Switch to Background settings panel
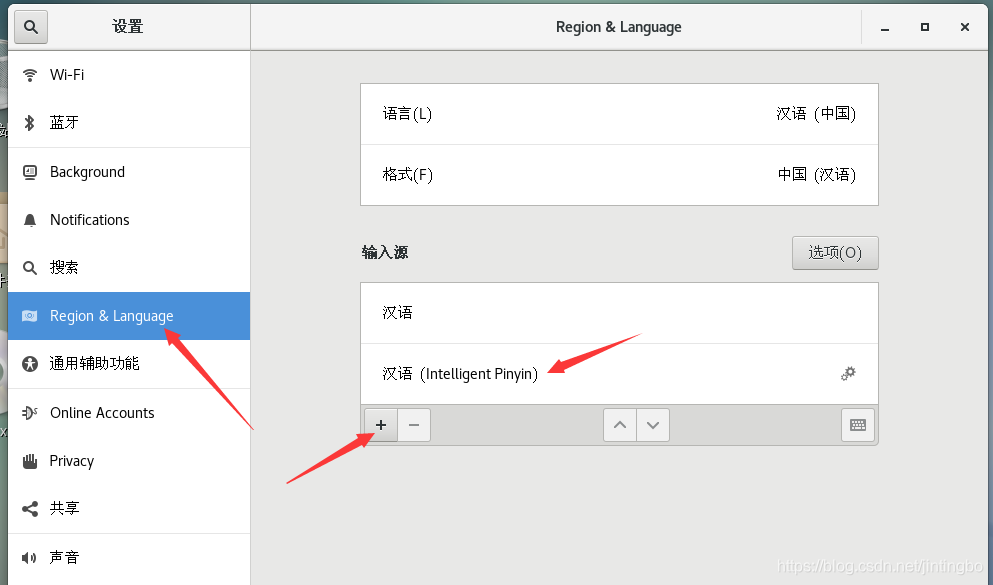The width and height of the screenshot is (993, 585). pos(129,172)
